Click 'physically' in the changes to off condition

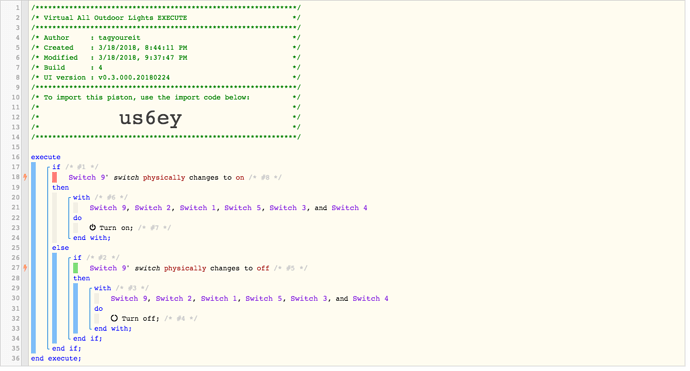[x=185, y=268]
